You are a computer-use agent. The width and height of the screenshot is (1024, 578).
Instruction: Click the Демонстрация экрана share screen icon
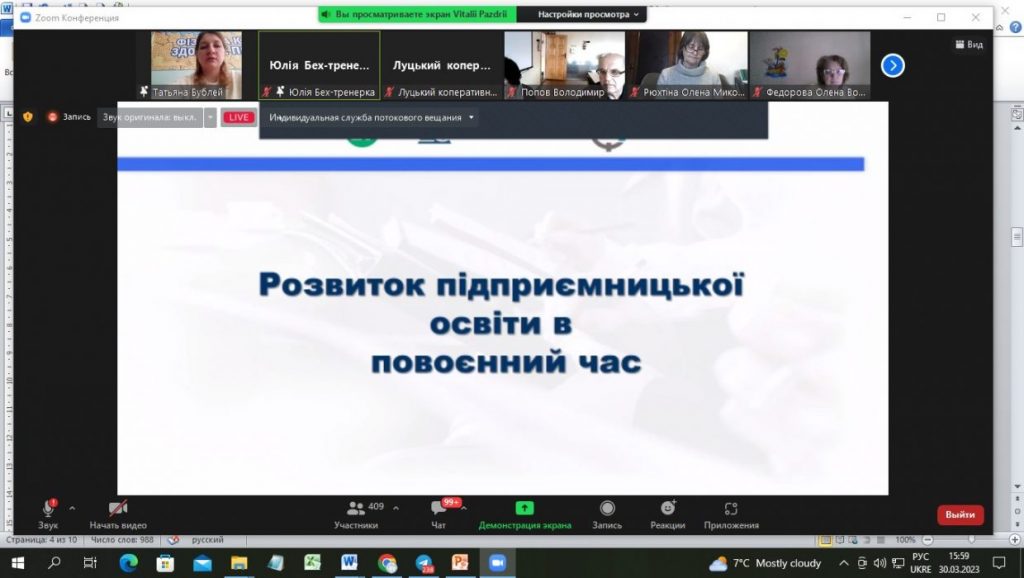[524, 508]
